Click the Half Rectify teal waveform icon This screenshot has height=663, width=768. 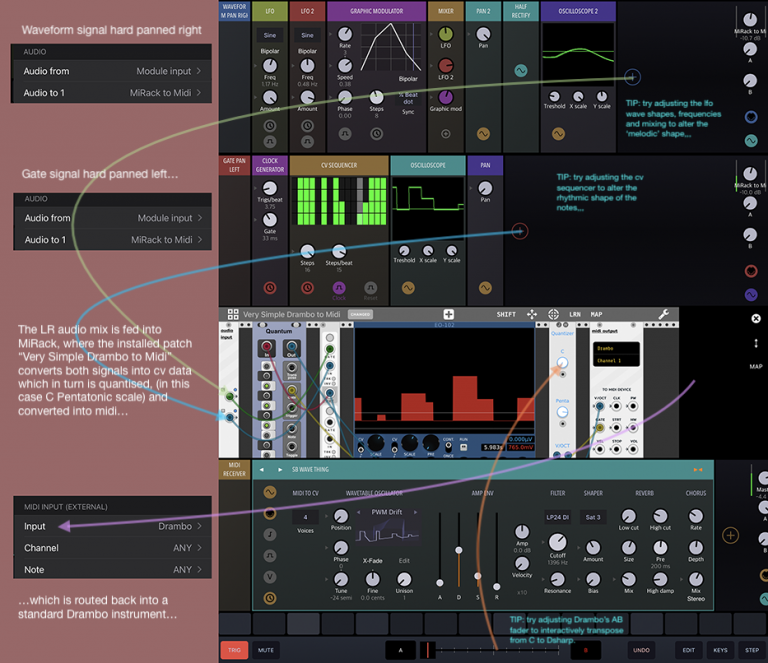point(521,71)
